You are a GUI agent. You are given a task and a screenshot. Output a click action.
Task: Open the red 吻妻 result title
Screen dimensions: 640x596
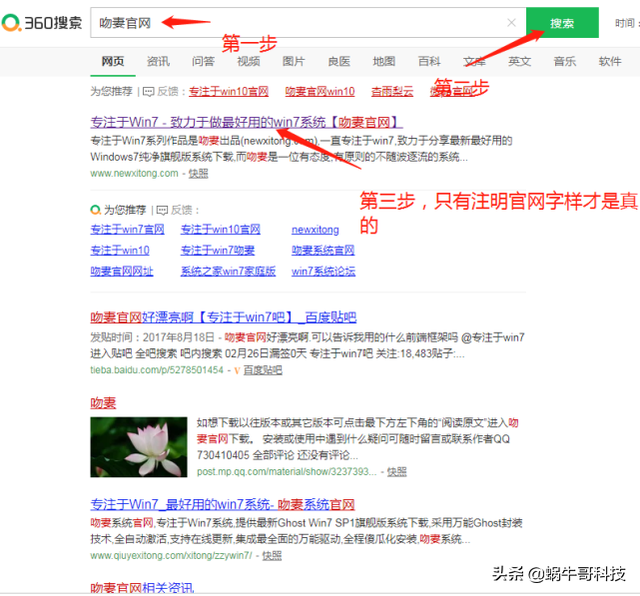tap(103, 403)
